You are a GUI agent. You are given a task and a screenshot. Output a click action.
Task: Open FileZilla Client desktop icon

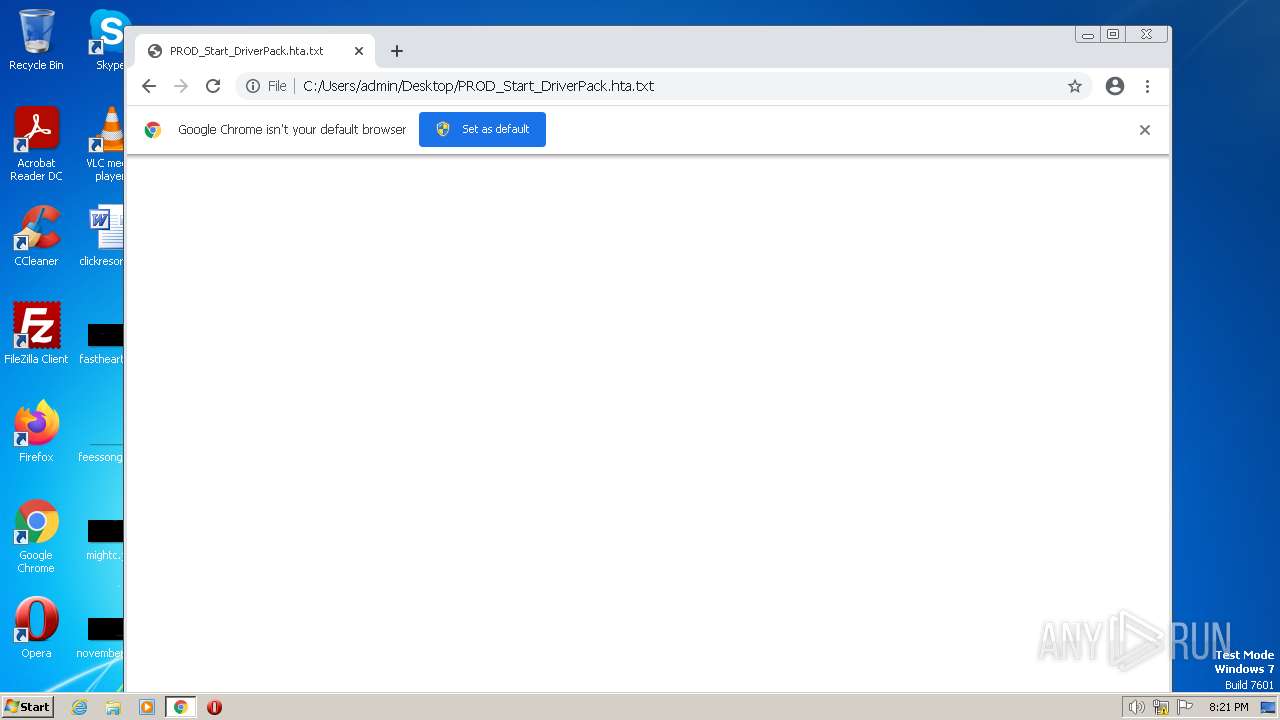tap(36, 333)
